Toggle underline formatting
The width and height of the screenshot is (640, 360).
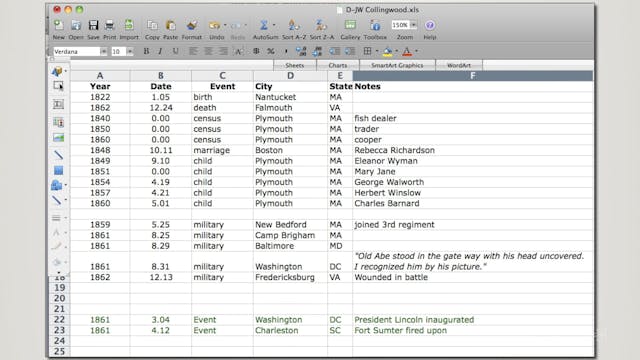pos(175,51)
